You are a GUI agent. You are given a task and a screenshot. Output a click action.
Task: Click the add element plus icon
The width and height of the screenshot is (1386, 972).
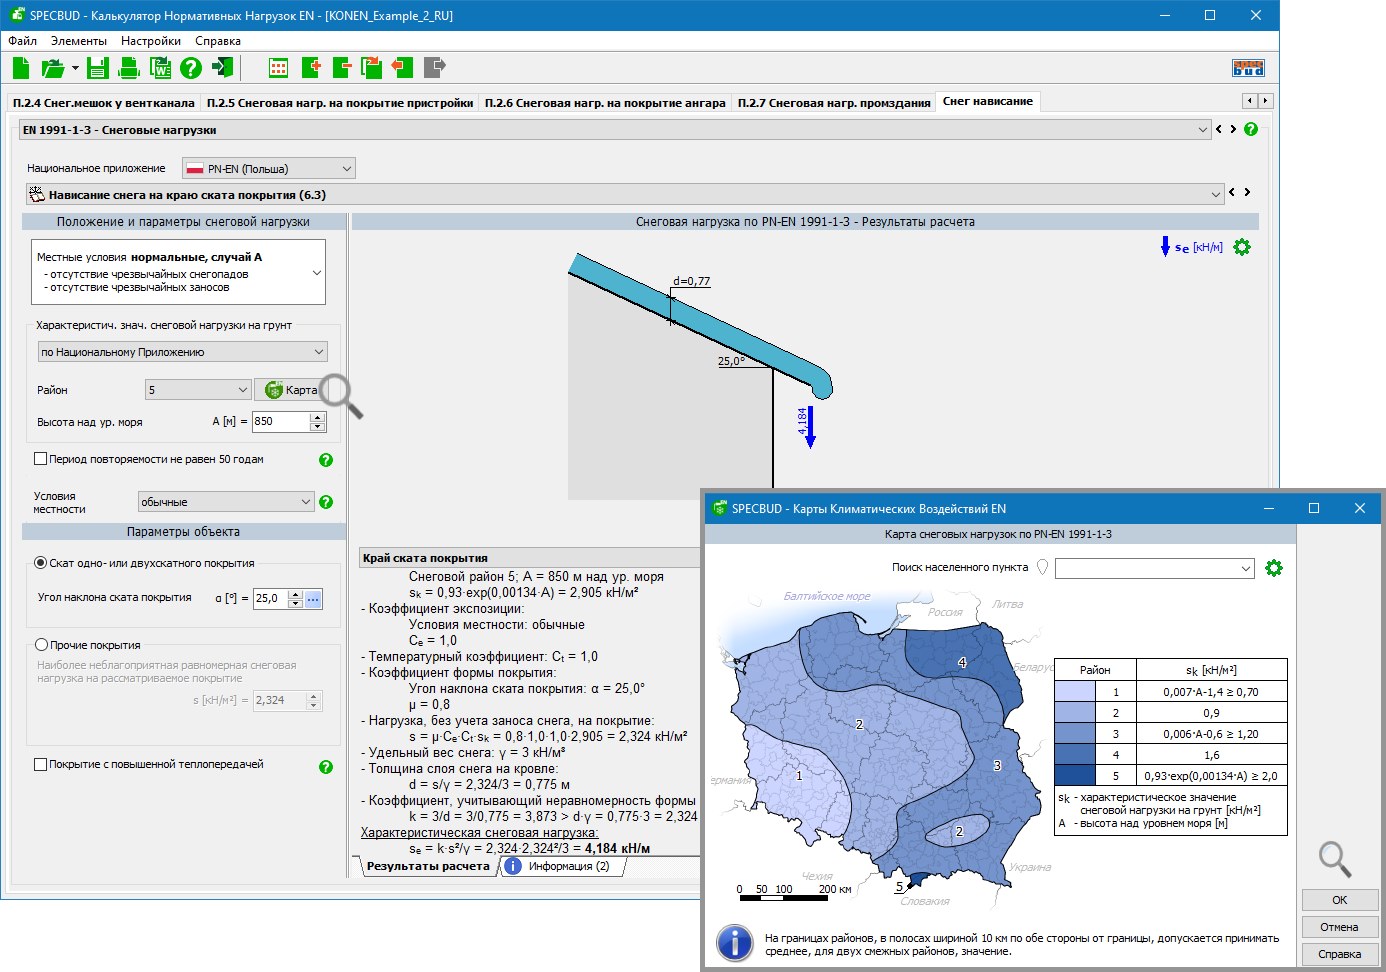click(x=311, y=68)
